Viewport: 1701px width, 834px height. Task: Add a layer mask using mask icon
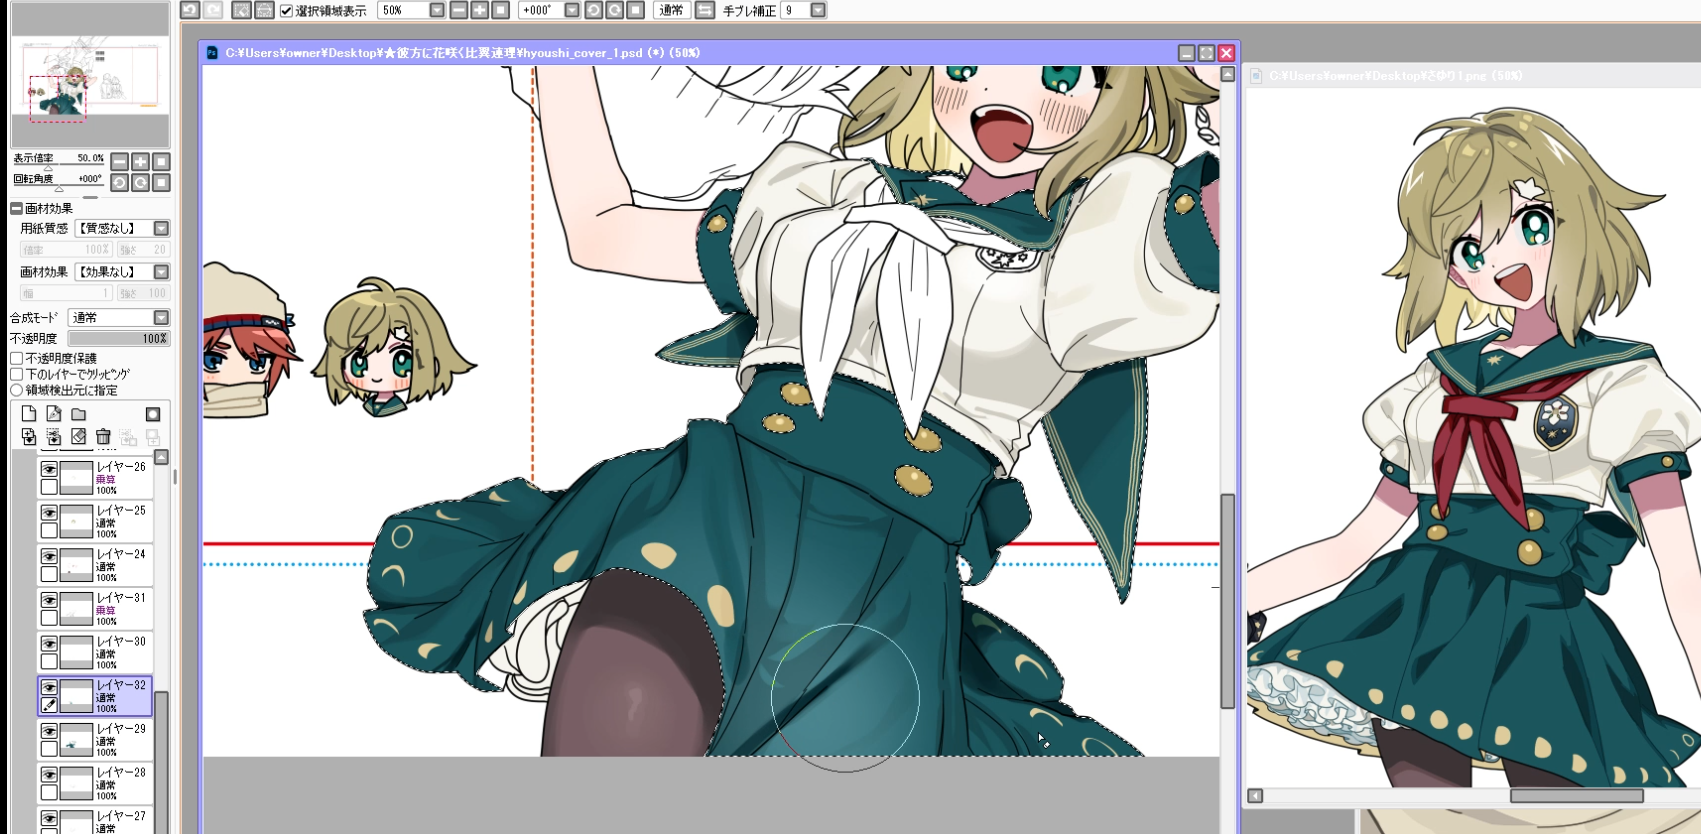tap(152, 414)
